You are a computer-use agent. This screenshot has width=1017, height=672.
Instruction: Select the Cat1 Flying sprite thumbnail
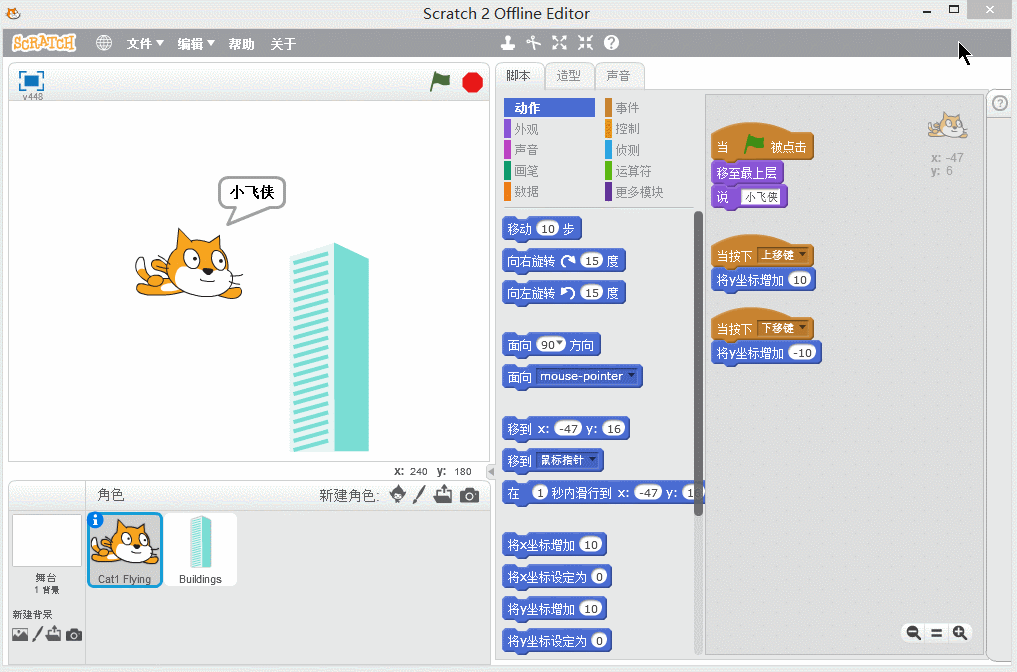pos(125,549)
